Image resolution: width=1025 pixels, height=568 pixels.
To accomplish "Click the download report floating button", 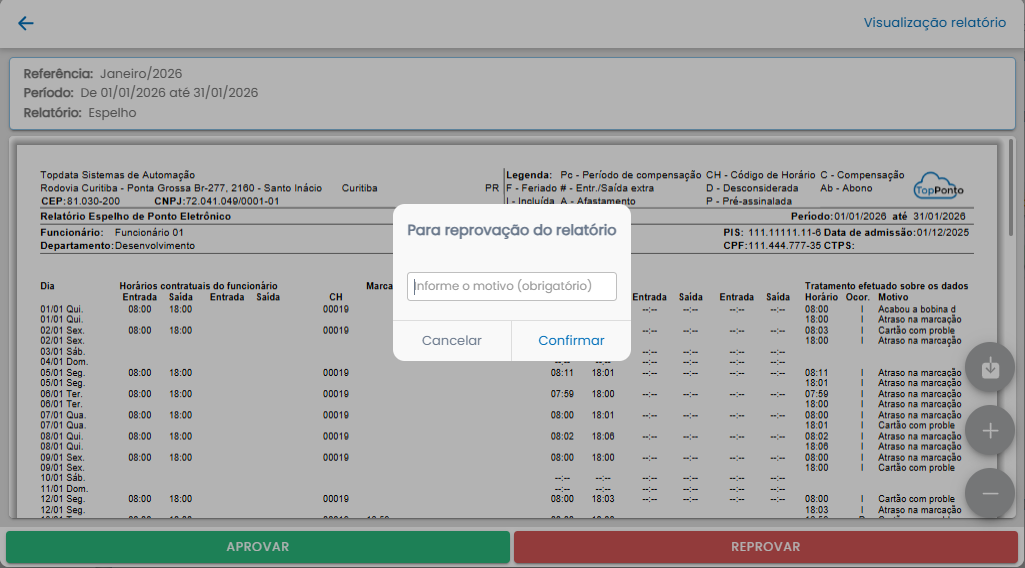I will [x=990, y=368].
